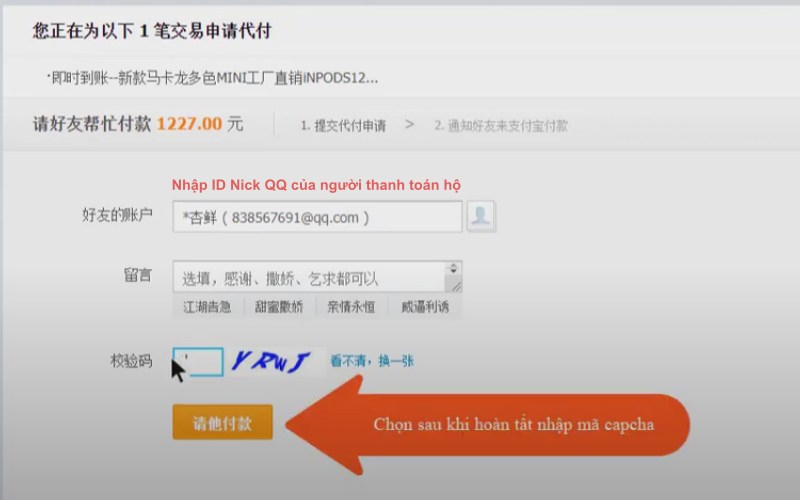Click 看不清，换一张 refresh captcha link

(372, 361)
